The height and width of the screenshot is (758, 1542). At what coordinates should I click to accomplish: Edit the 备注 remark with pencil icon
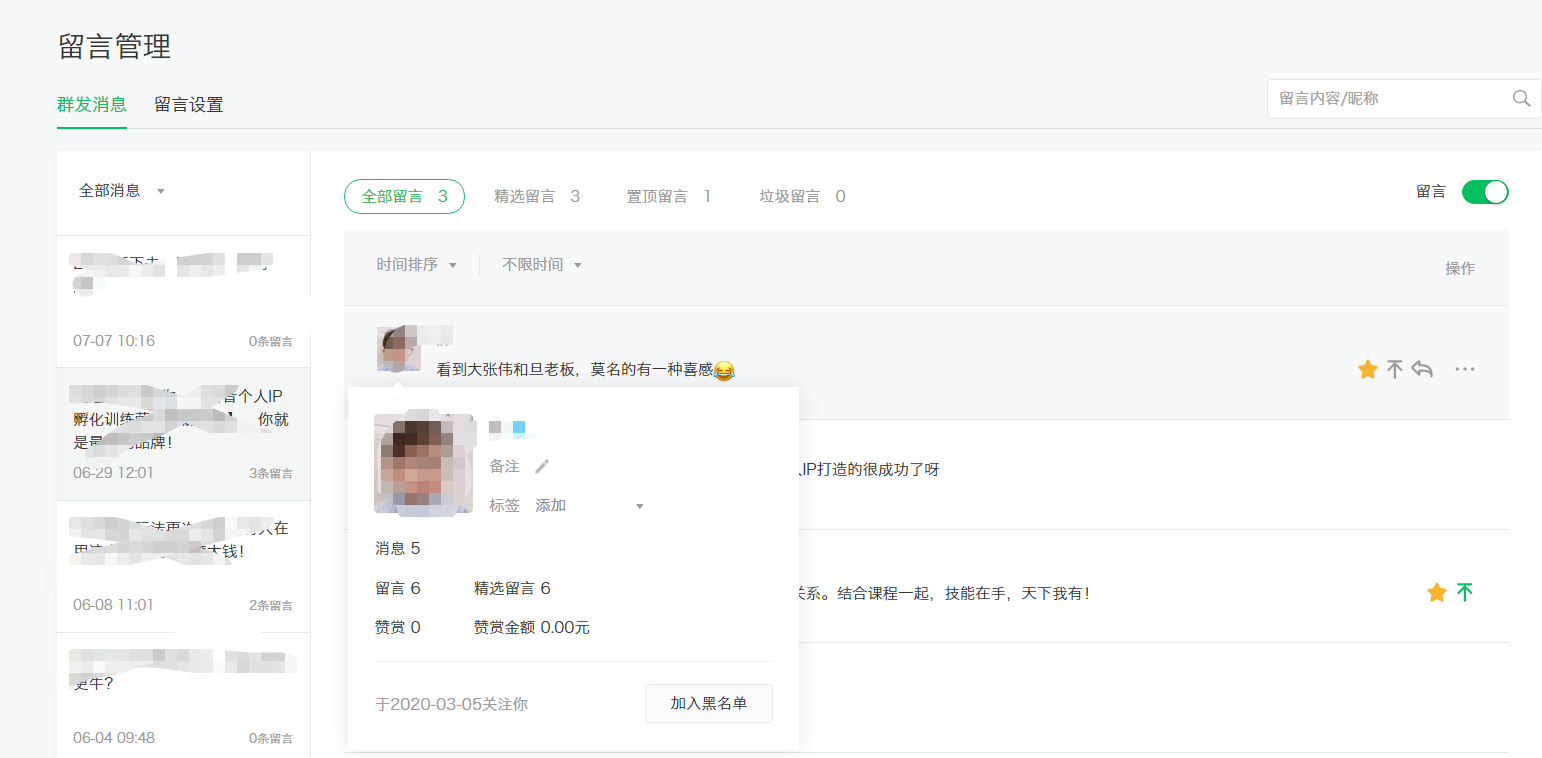pyautogui.click(x=542, y=466)
